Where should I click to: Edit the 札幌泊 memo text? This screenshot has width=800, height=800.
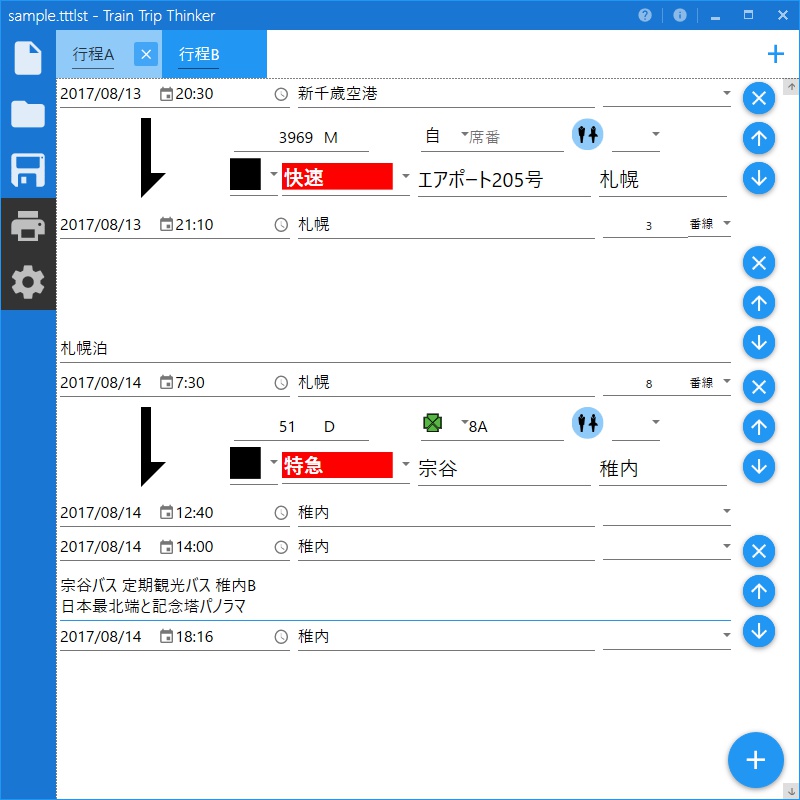[x=395, y=348]
